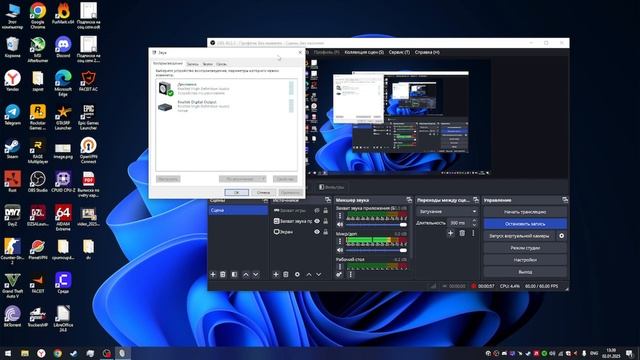640x360 pixels.
Task: Open Windows Start menu
Action: click(x=8, y=353)
